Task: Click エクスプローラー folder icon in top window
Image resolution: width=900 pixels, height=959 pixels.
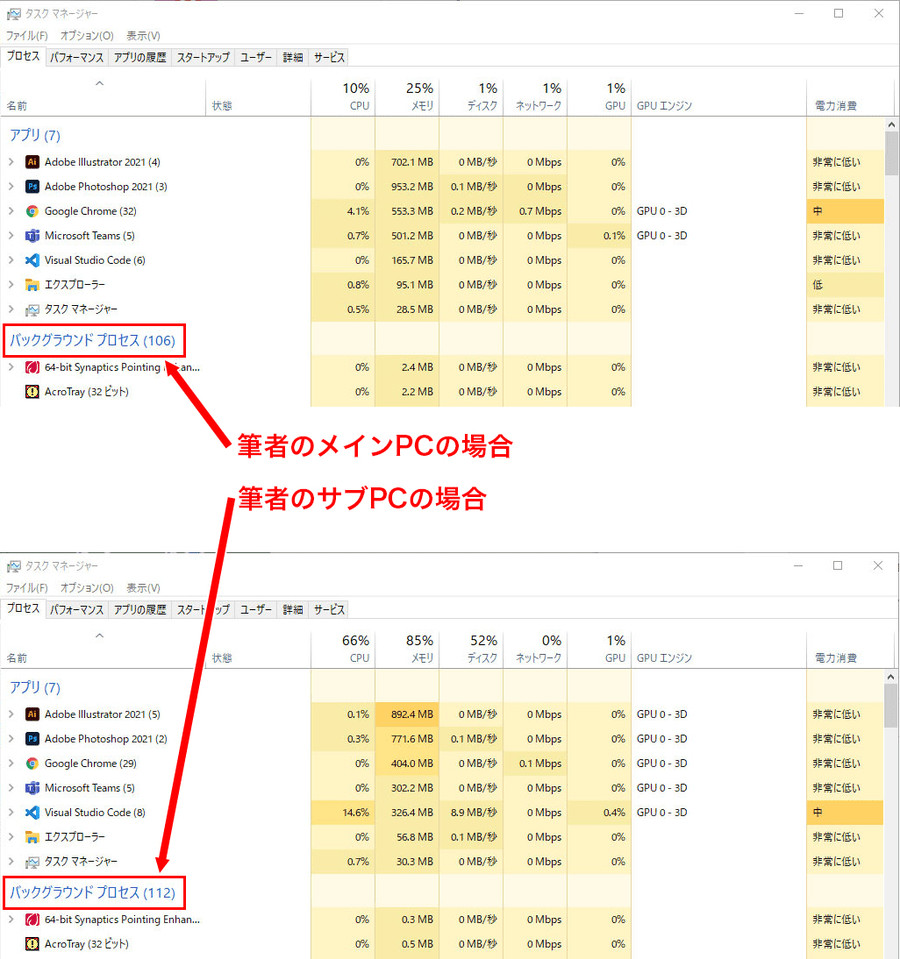Action: (32, 285)
